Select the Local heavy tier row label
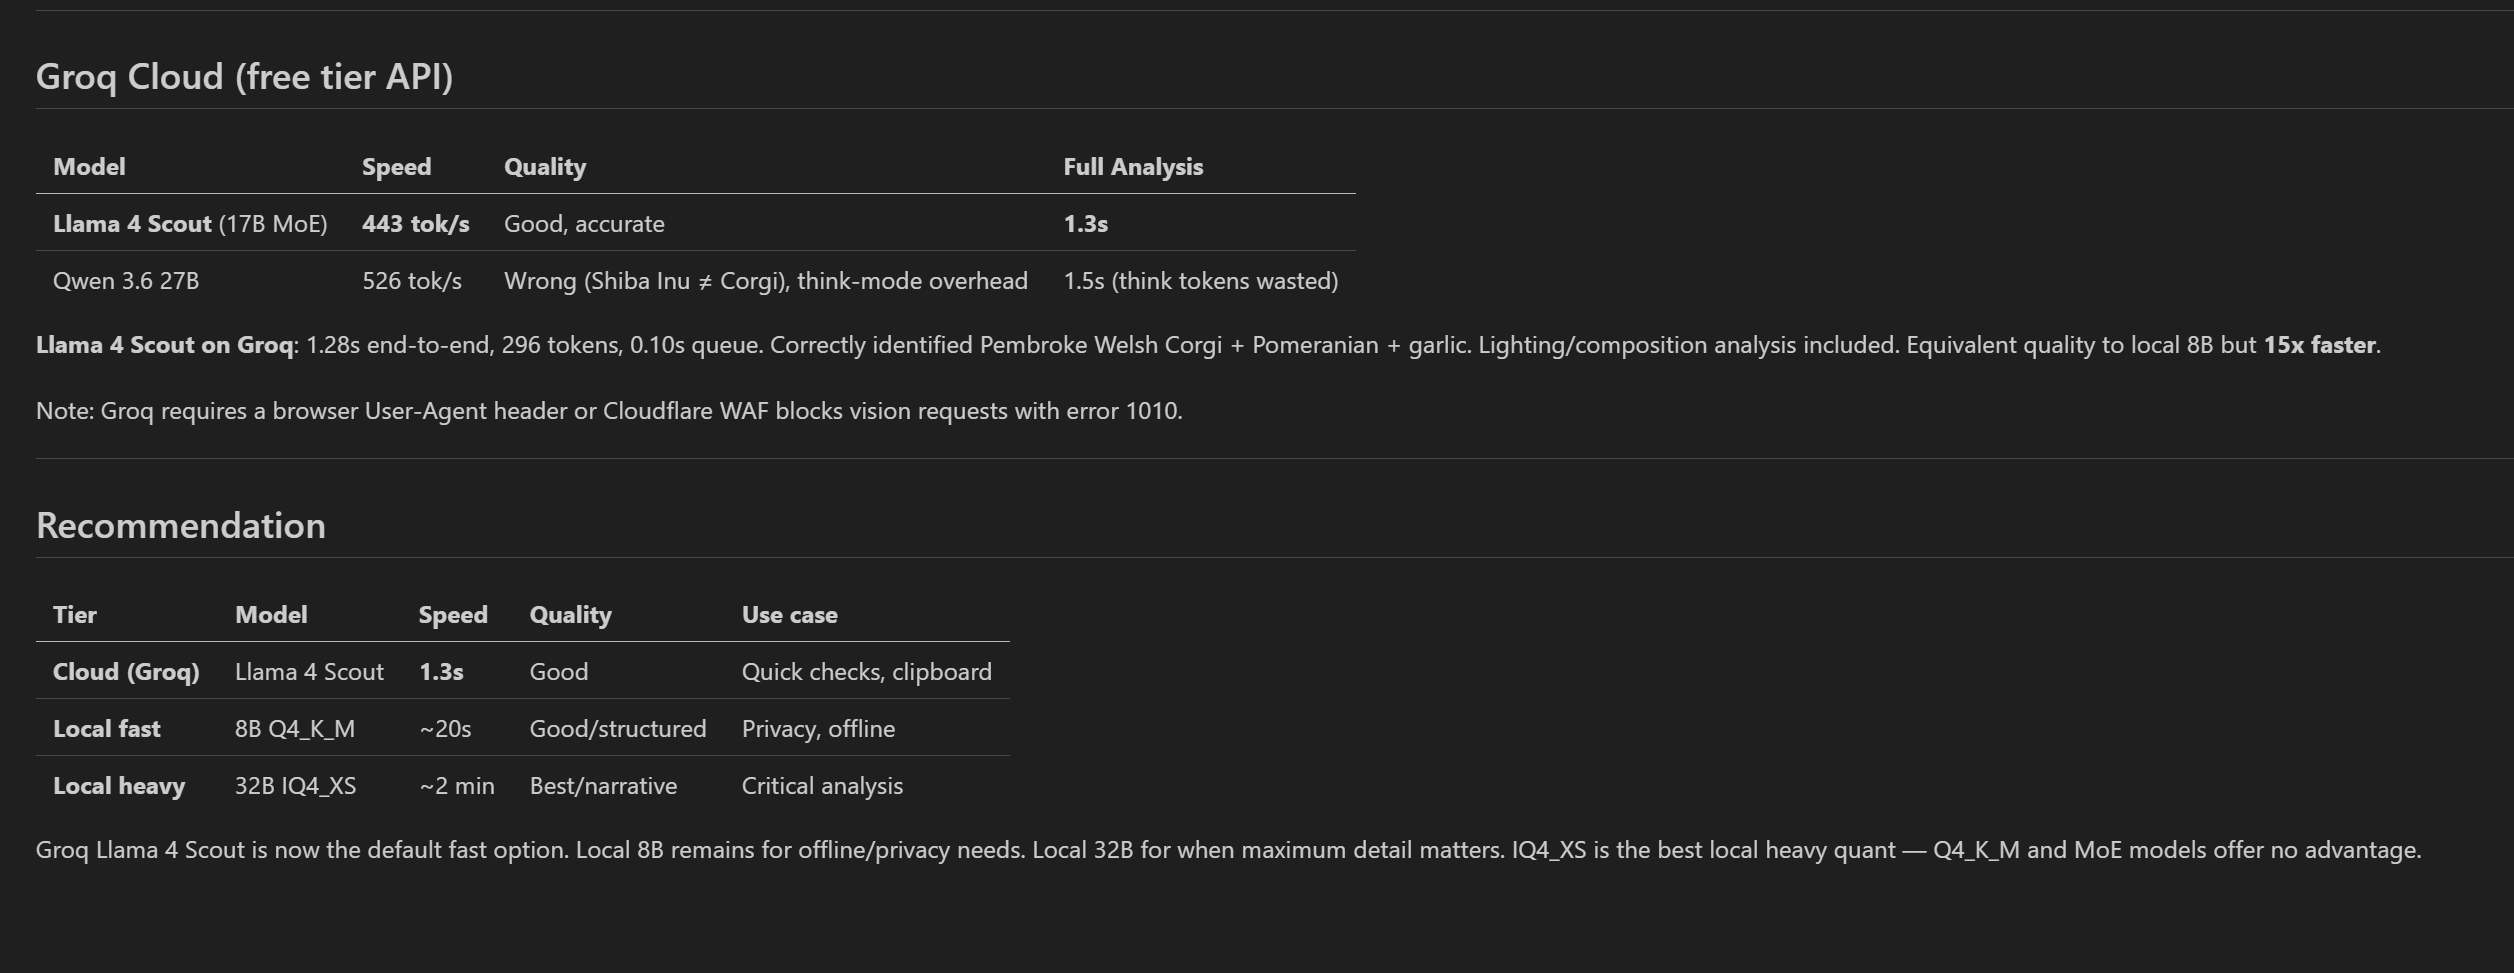2514x973 pixels. point(119,786)
